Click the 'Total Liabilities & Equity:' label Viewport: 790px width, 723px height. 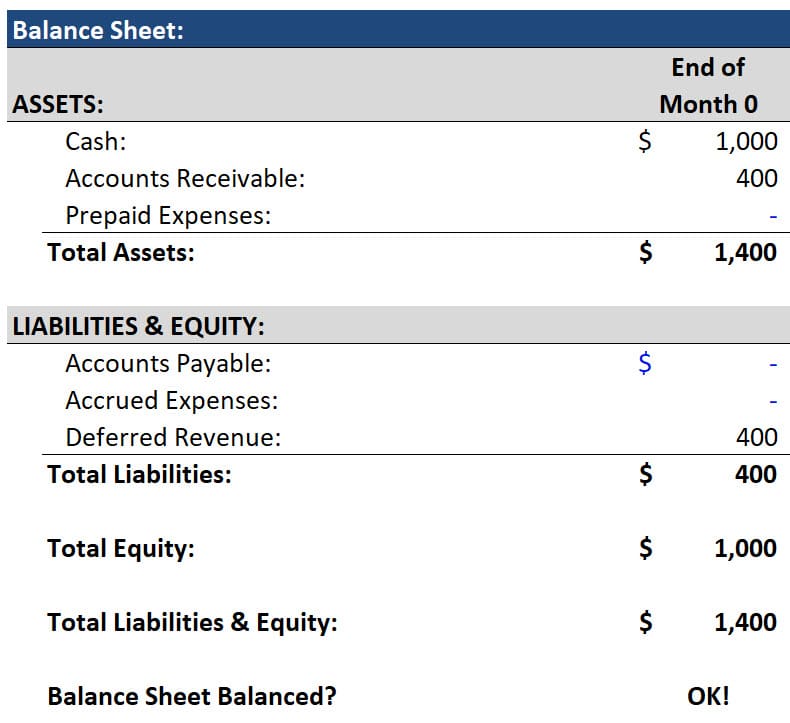192,623
